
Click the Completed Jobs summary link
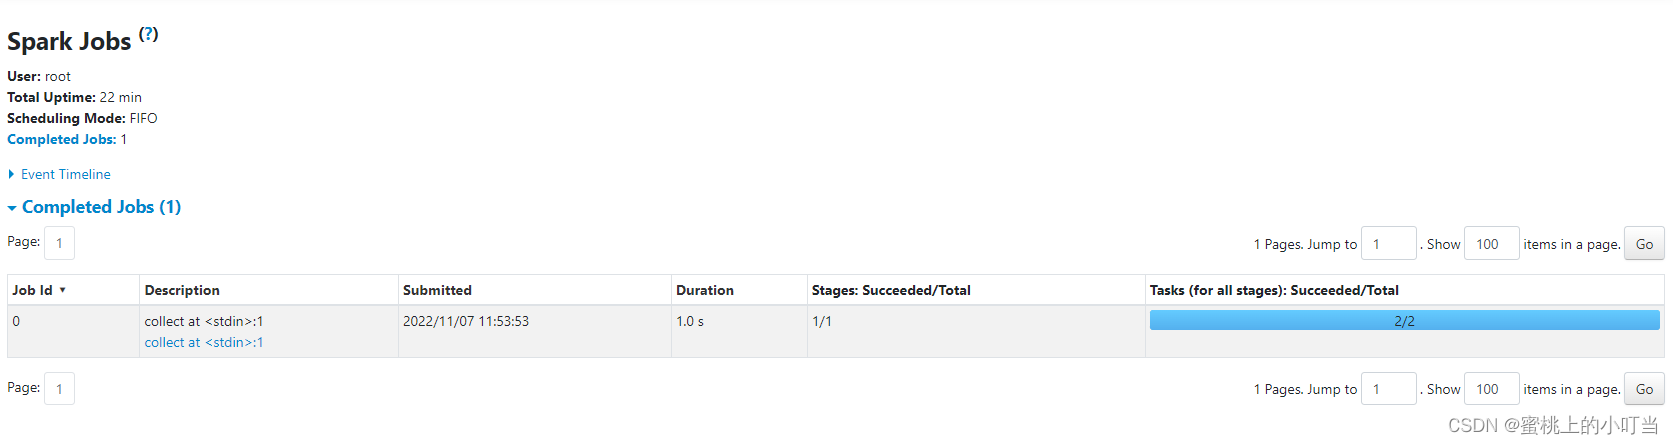coord(61,139)
